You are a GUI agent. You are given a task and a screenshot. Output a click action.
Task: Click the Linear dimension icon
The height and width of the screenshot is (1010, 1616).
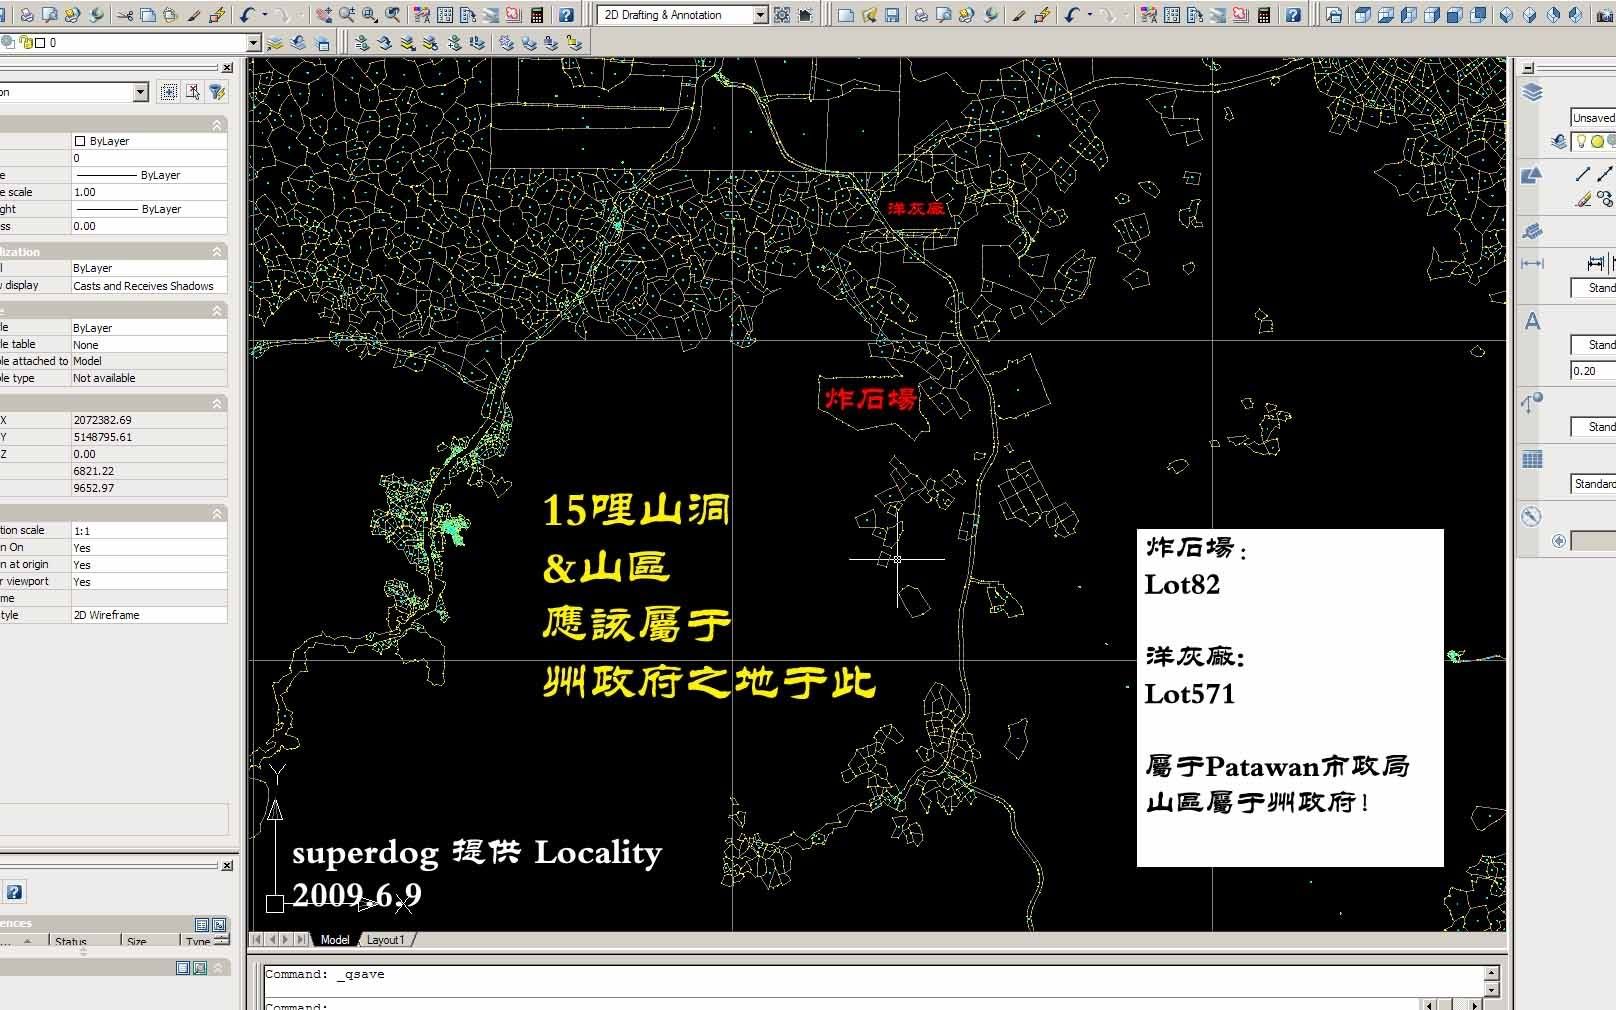point(1595,263)
